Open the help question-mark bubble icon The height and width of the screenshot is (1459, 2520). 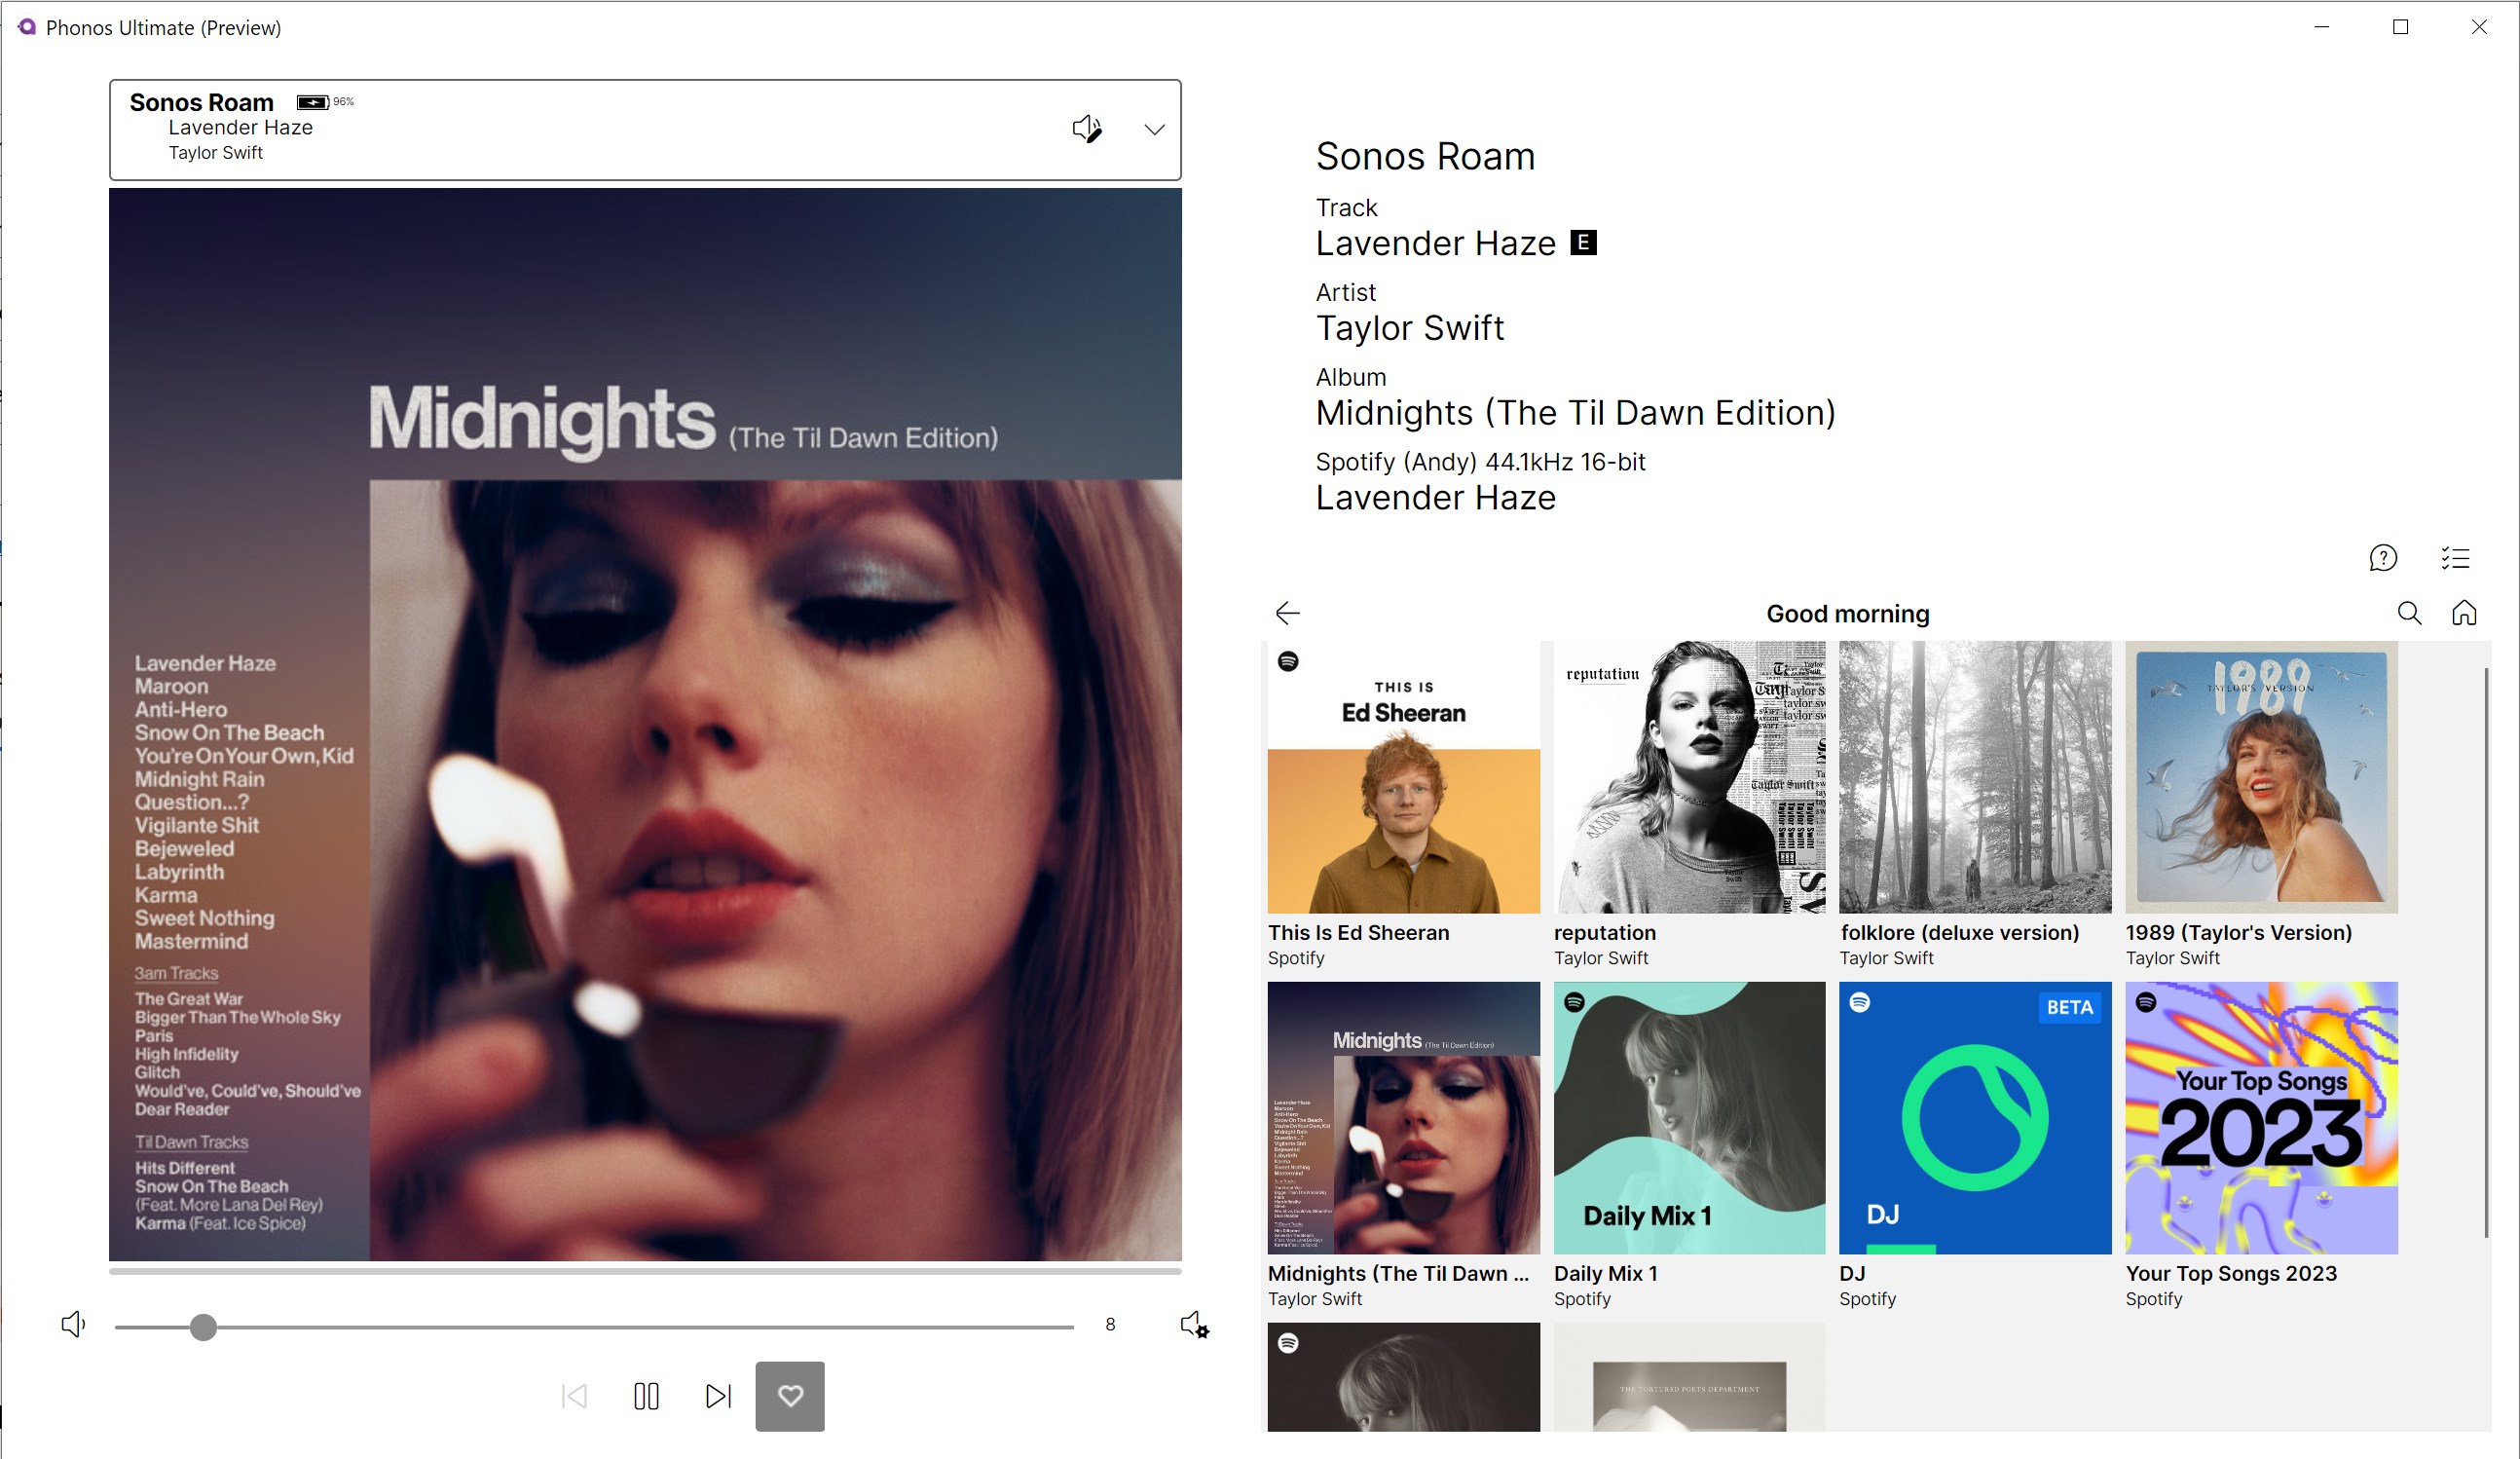pyautogui.click(x=2383, y=558)
